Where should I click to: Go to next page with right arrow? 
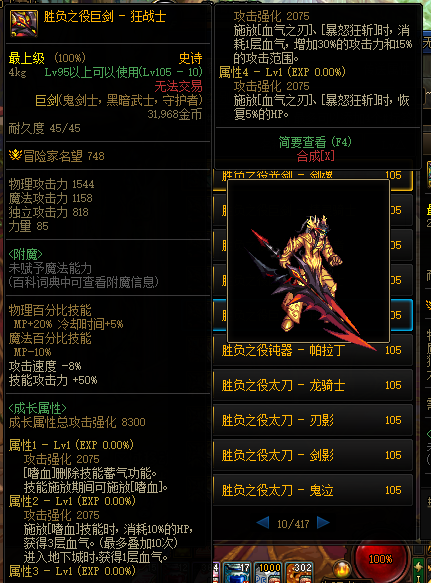click(323, 523)
